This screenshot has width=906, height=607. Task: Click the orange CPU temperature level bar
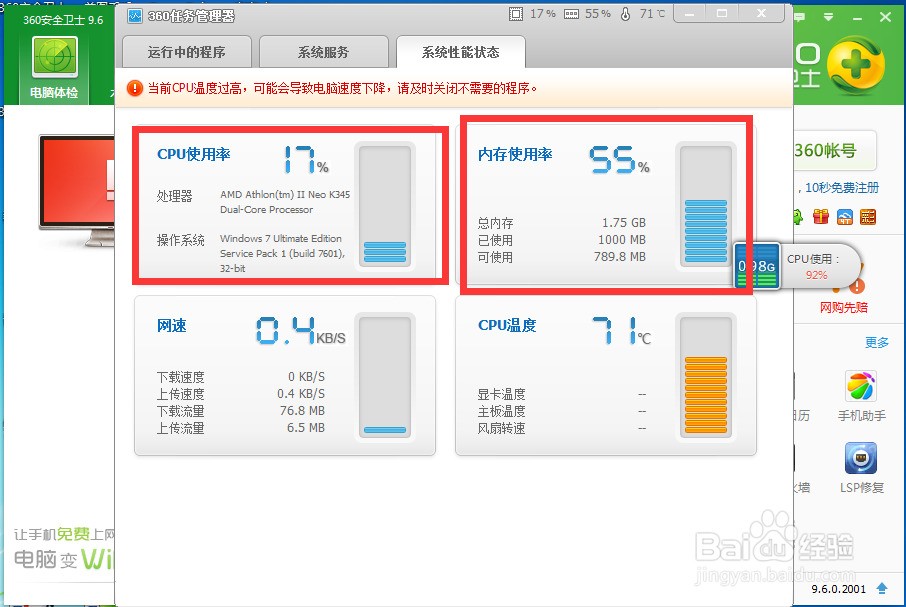click(x=706, y=377)
